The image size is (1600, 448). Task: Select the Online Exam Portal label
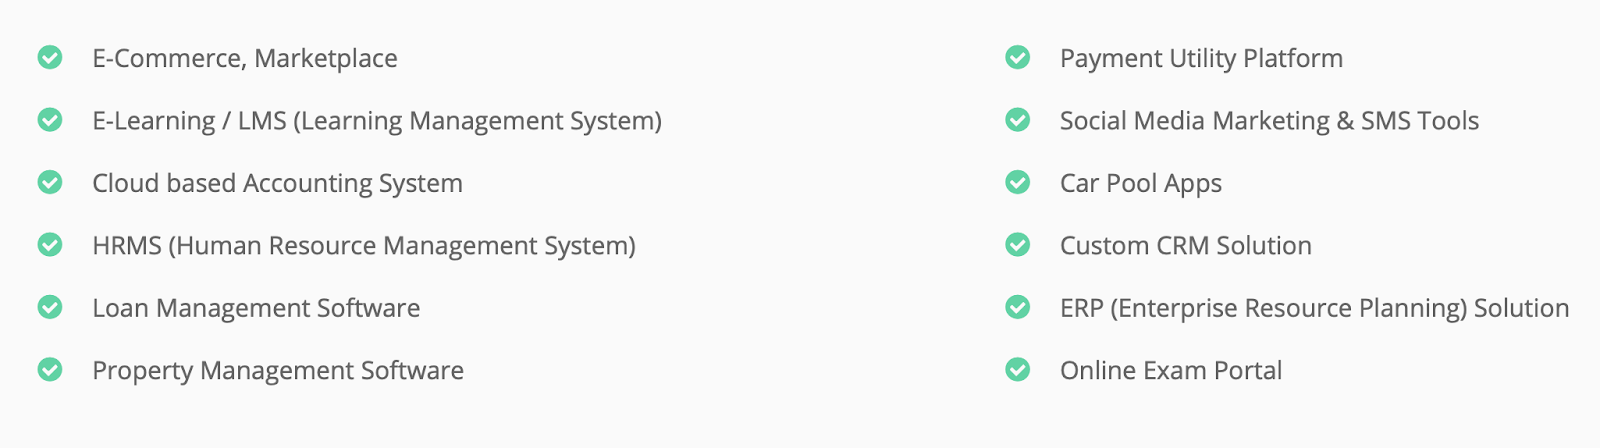[x=1171, y=371]
